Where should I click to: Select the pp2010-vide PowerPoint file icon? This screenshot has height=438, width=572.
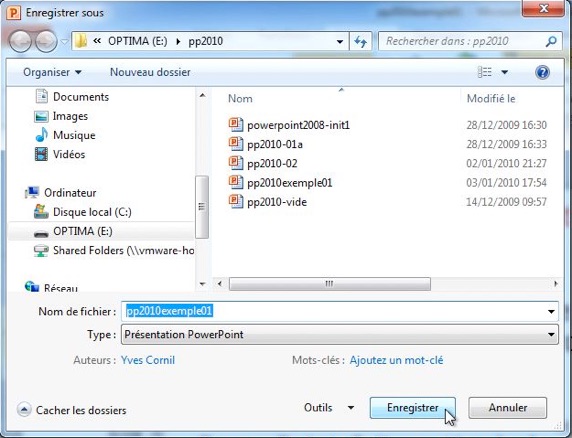236,202
